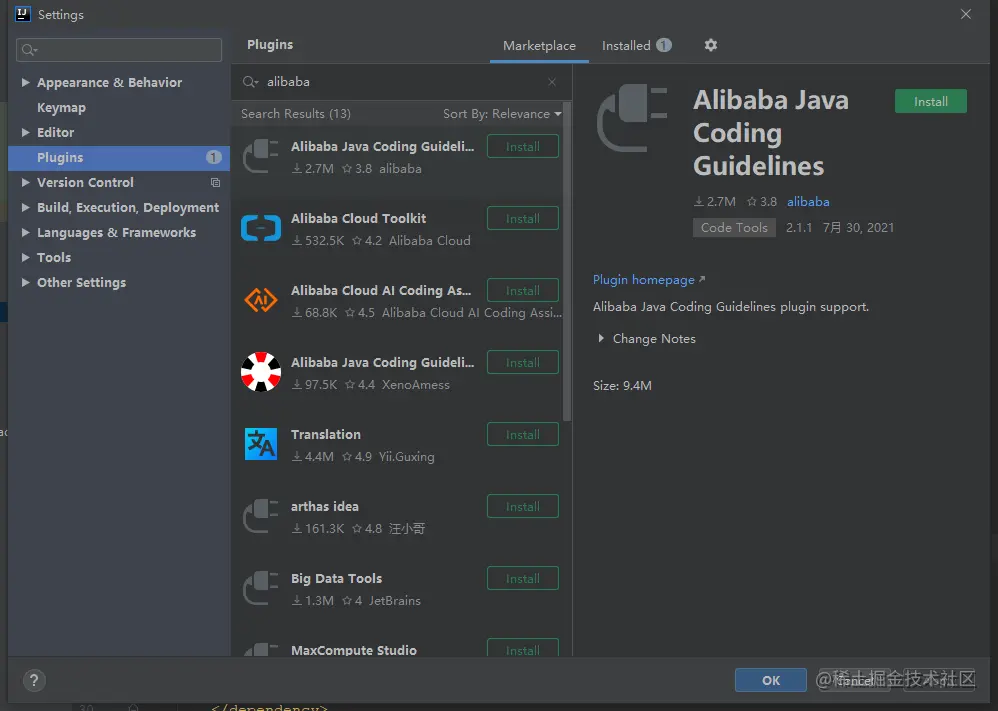
Task: Install Alibaba Cloud AI Coding Assistant
Action: click(x=523, y=290)
